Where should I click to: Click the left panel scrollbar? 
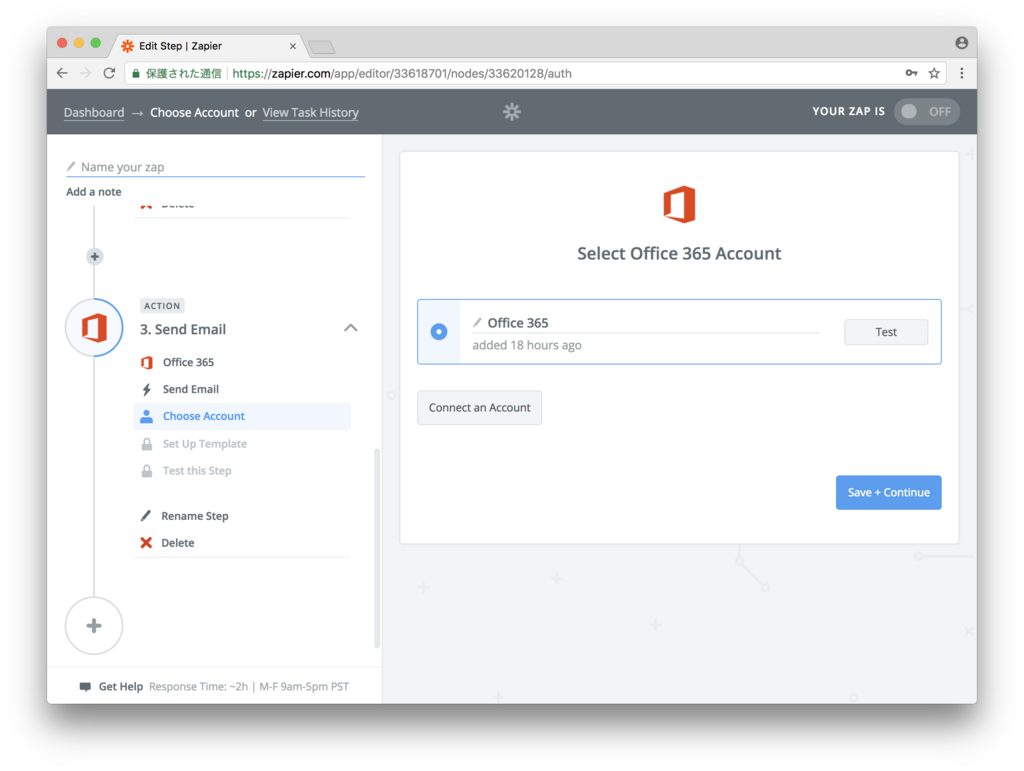[377, 548]
